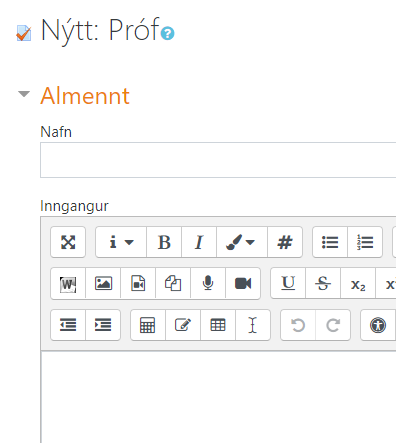Image resolution: width=396 pixels, height=443 pixels.
Task: Open help for Nýtt: Próf
Action: click(167, 33)
